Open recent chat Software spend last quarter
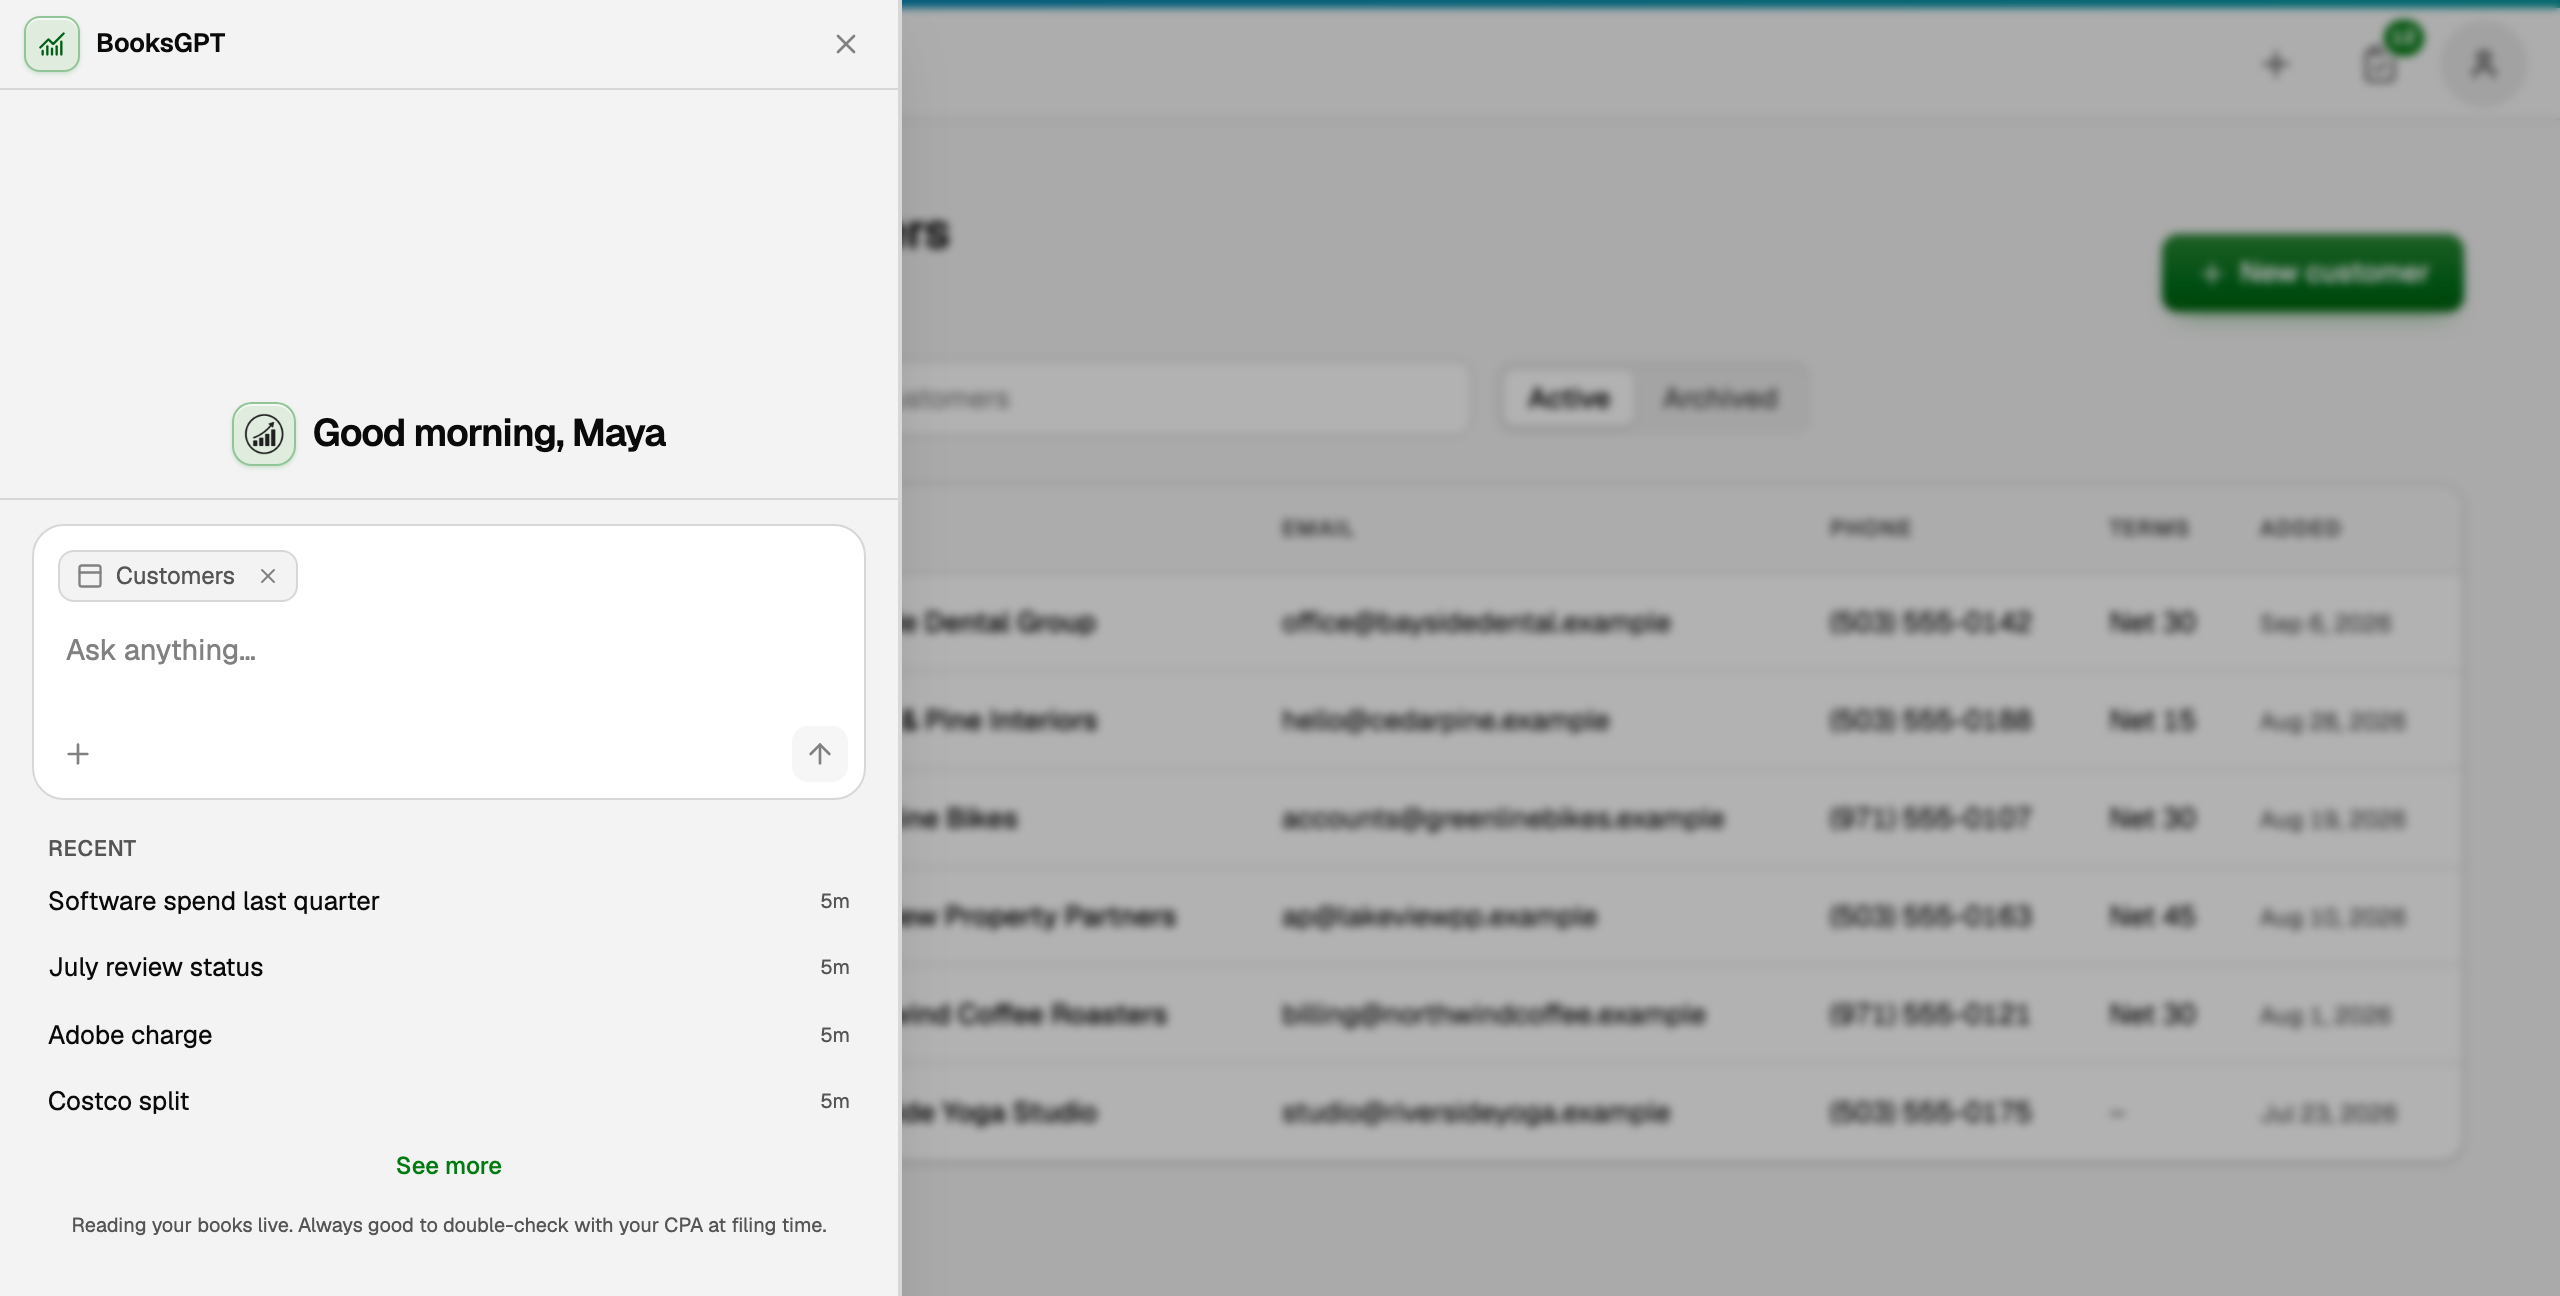This screenshot has width=2560, height=1296. [x=448, y=901]
